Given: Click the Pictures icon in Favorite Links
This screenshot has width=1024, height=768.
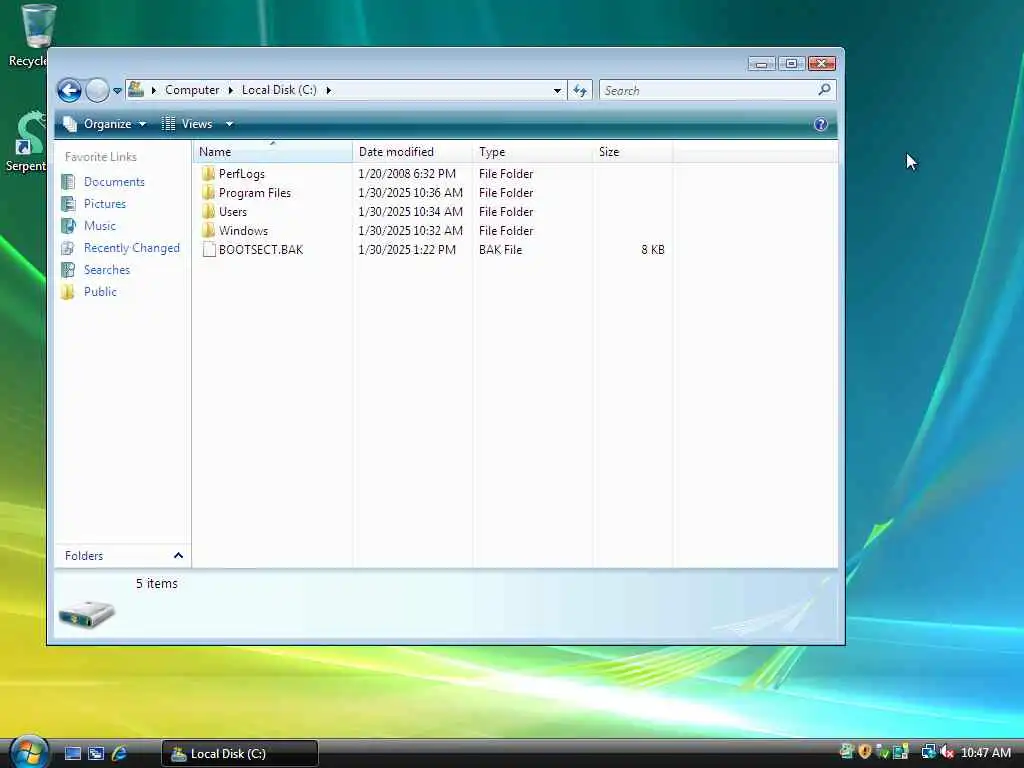Looking at the screenshot, I should [x=69, y=204].
